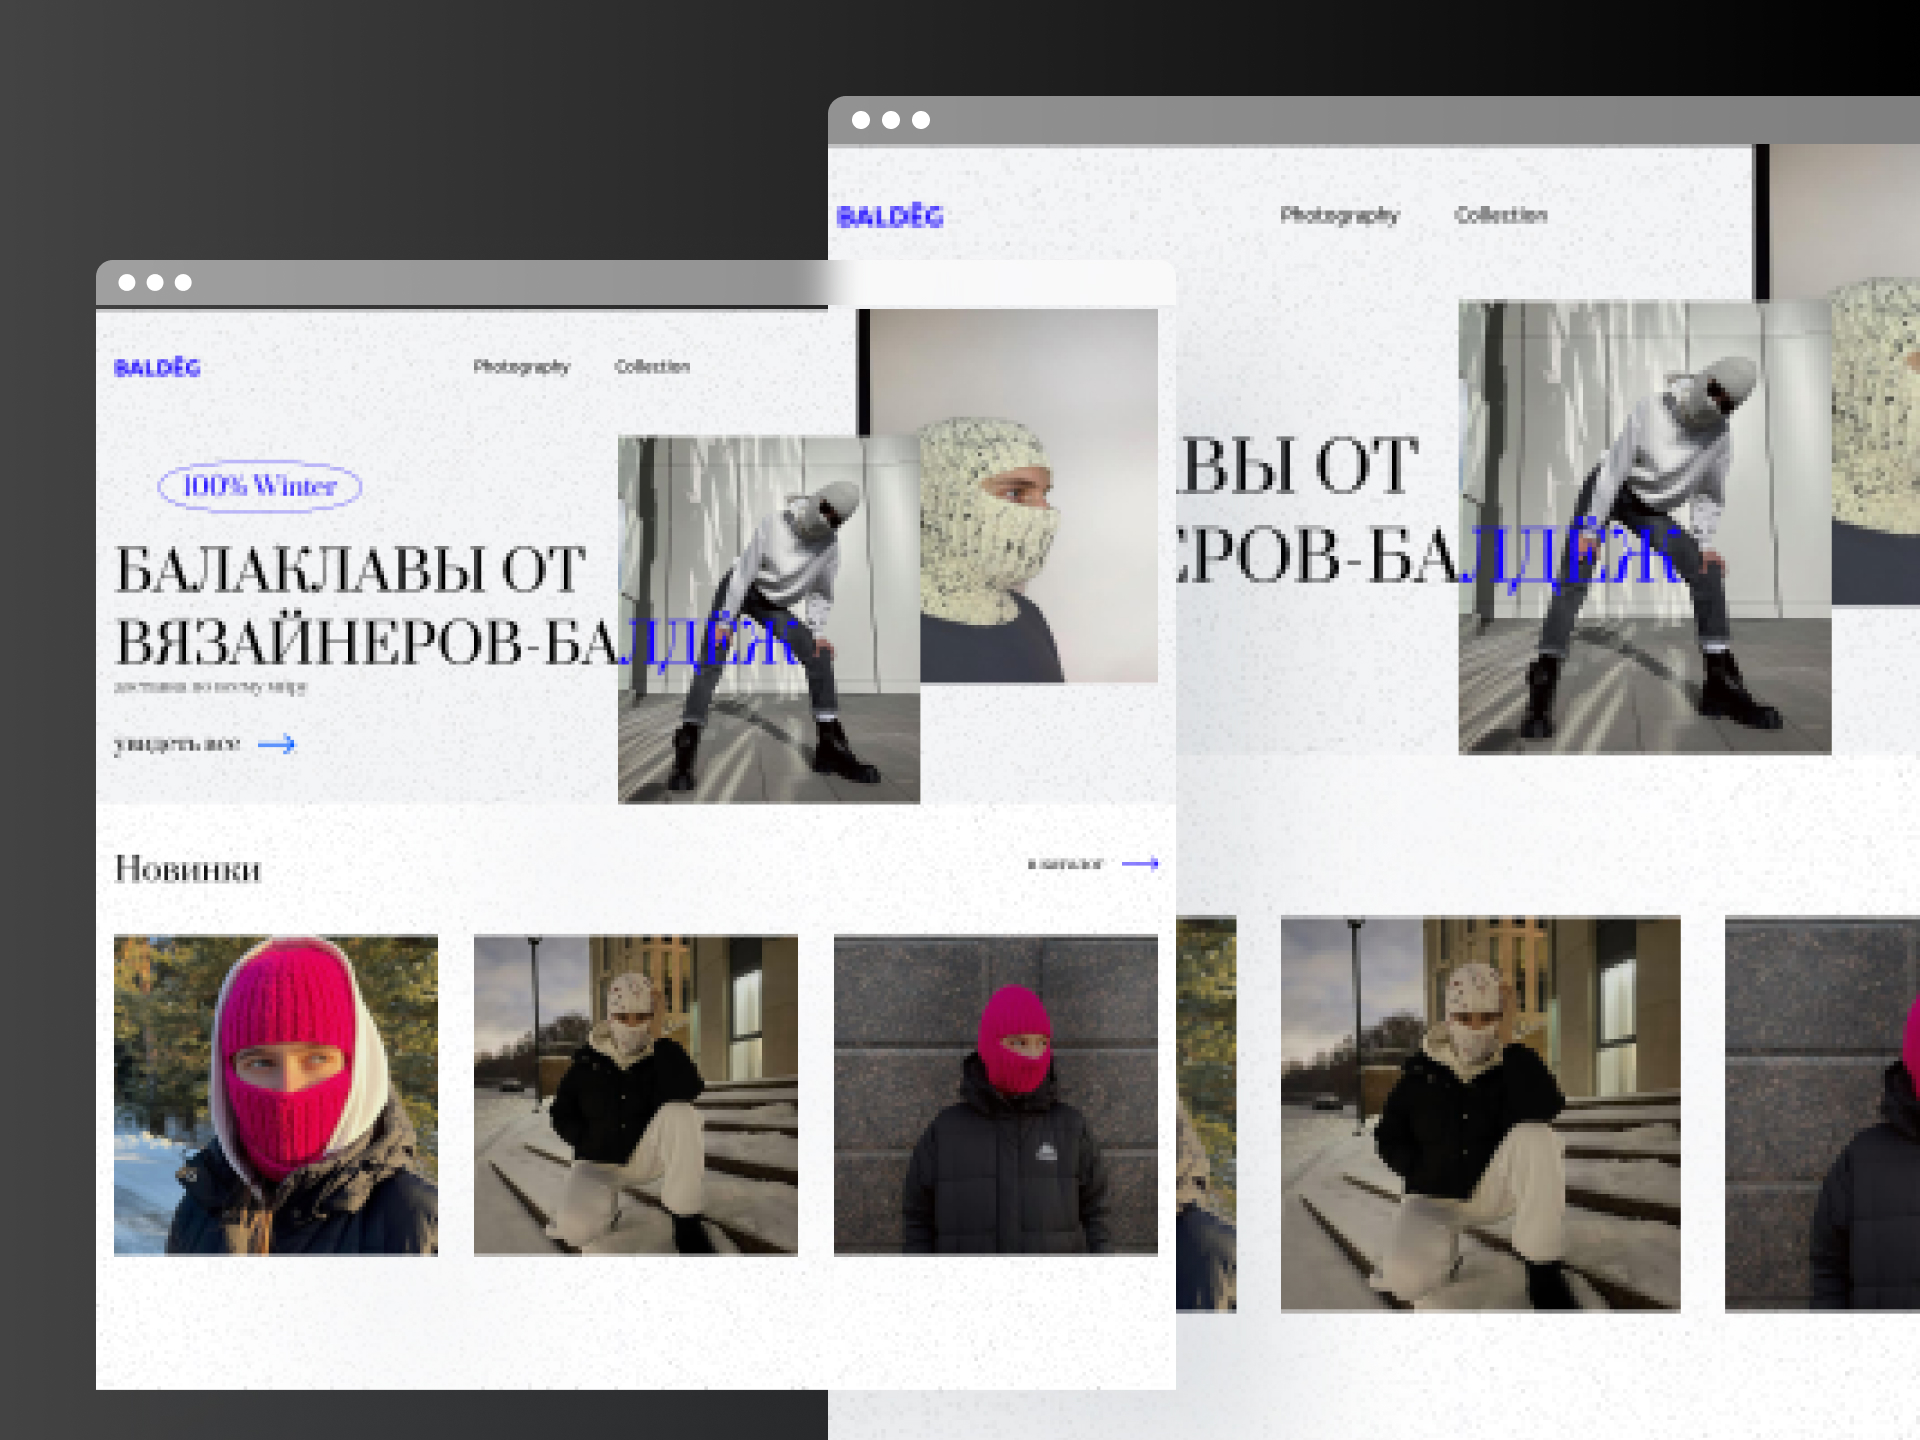The image size is (1920, 1440).
Task: Click the 'Новинки' section heading
Action: [188, 868]
